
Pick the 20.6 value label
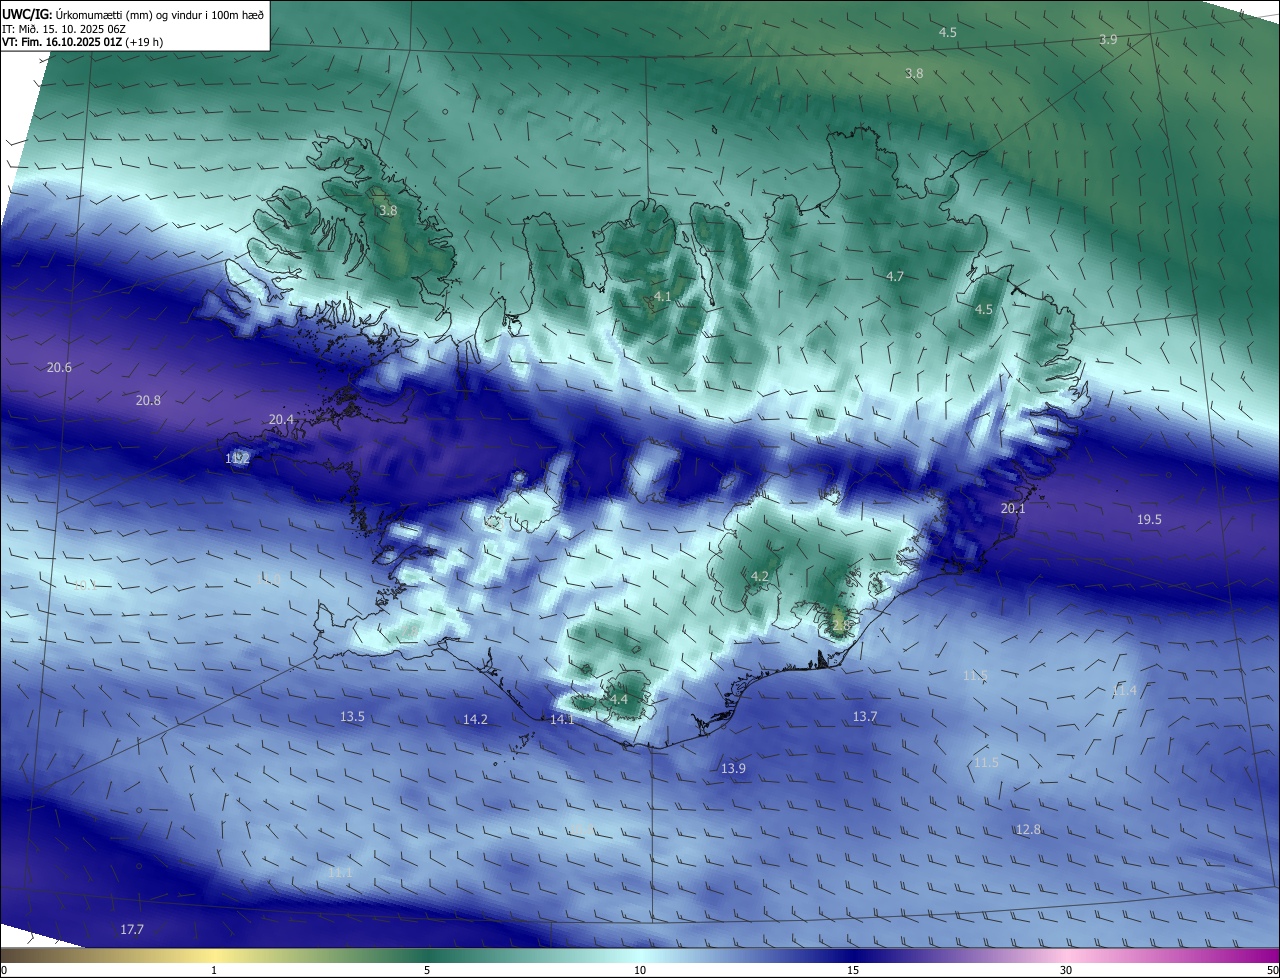click(x=59, y=367)
